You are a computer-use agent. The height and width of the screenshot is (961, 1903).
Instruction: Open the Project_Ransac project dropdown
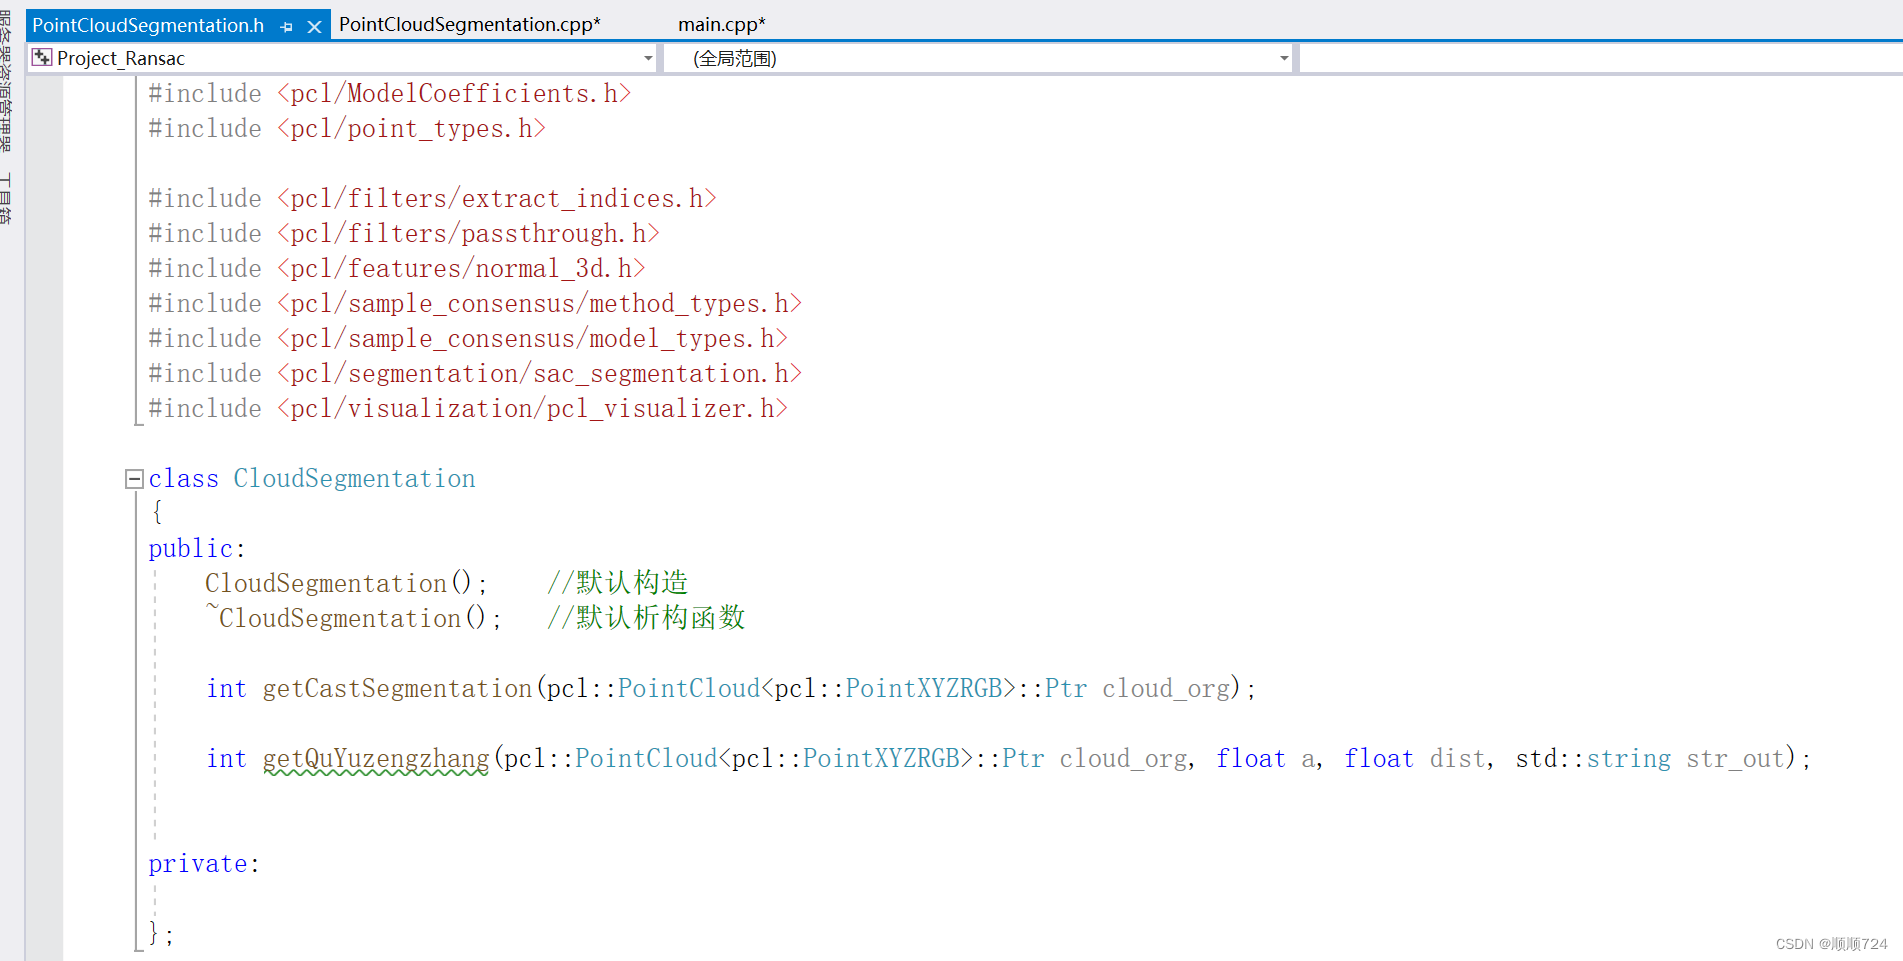[x=647, y=57]
